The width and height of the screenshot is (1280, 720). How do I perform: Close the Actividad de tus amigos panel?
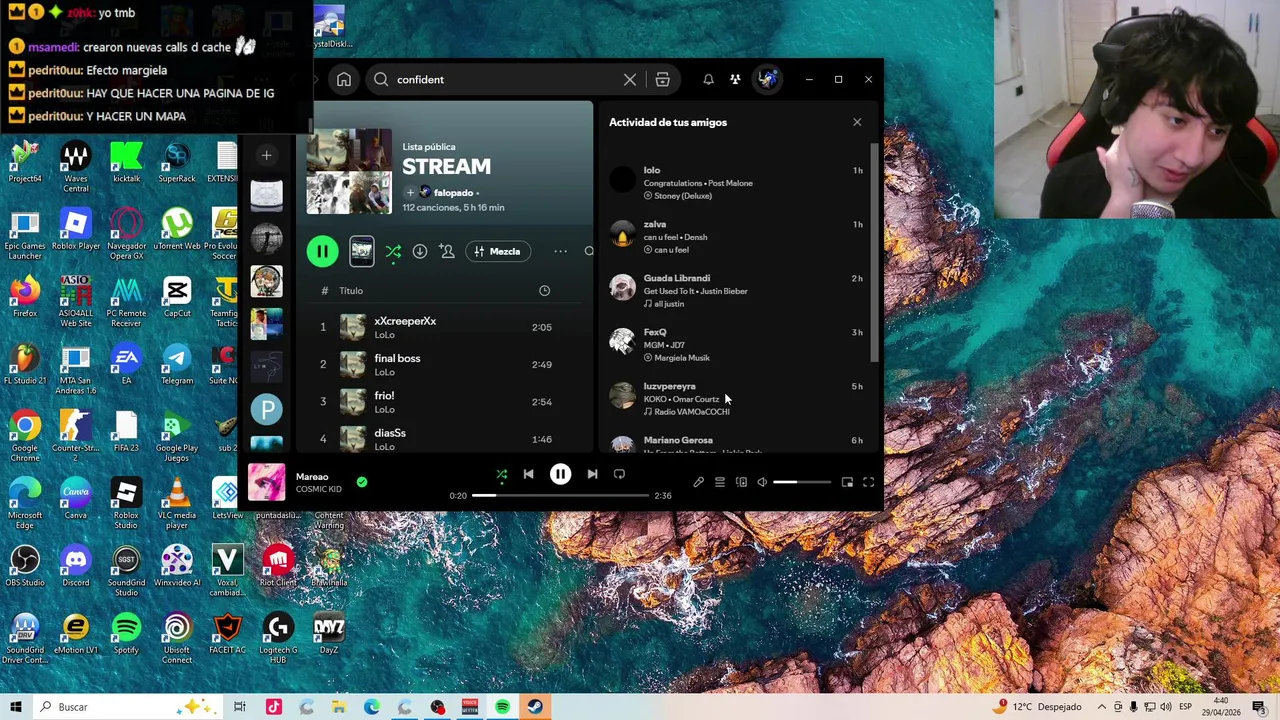pyautogui.click(x=857, y=122)
